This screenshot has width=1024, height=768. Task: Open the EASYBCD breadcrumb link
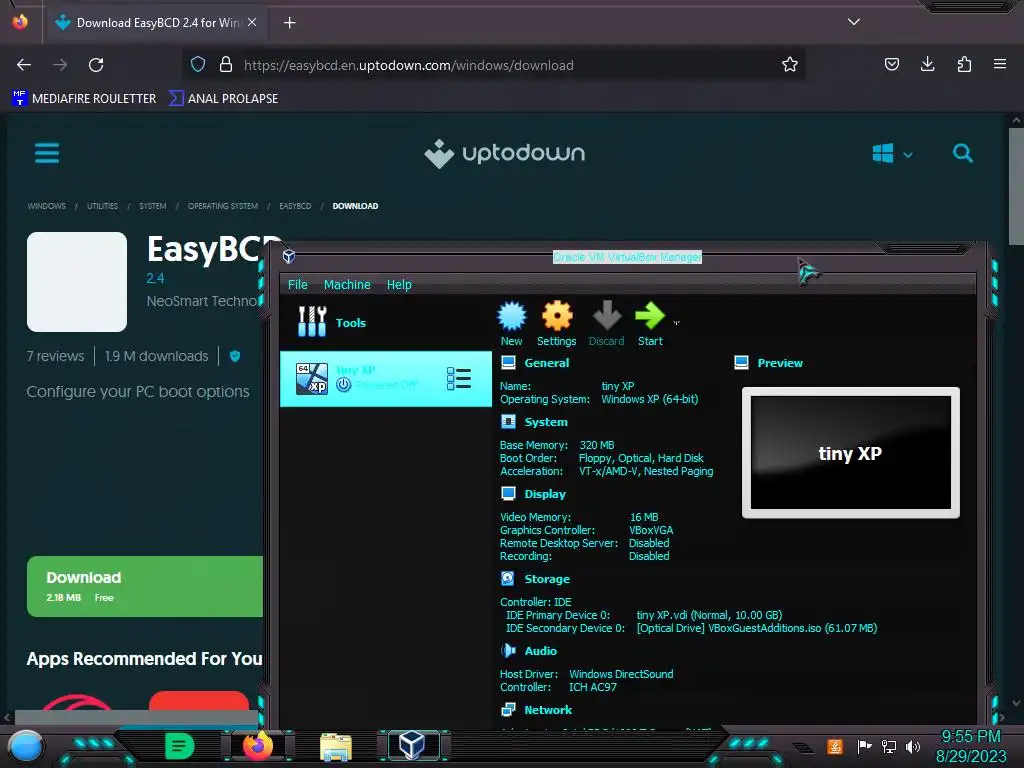pyautogui.click(x=295, y=206)
